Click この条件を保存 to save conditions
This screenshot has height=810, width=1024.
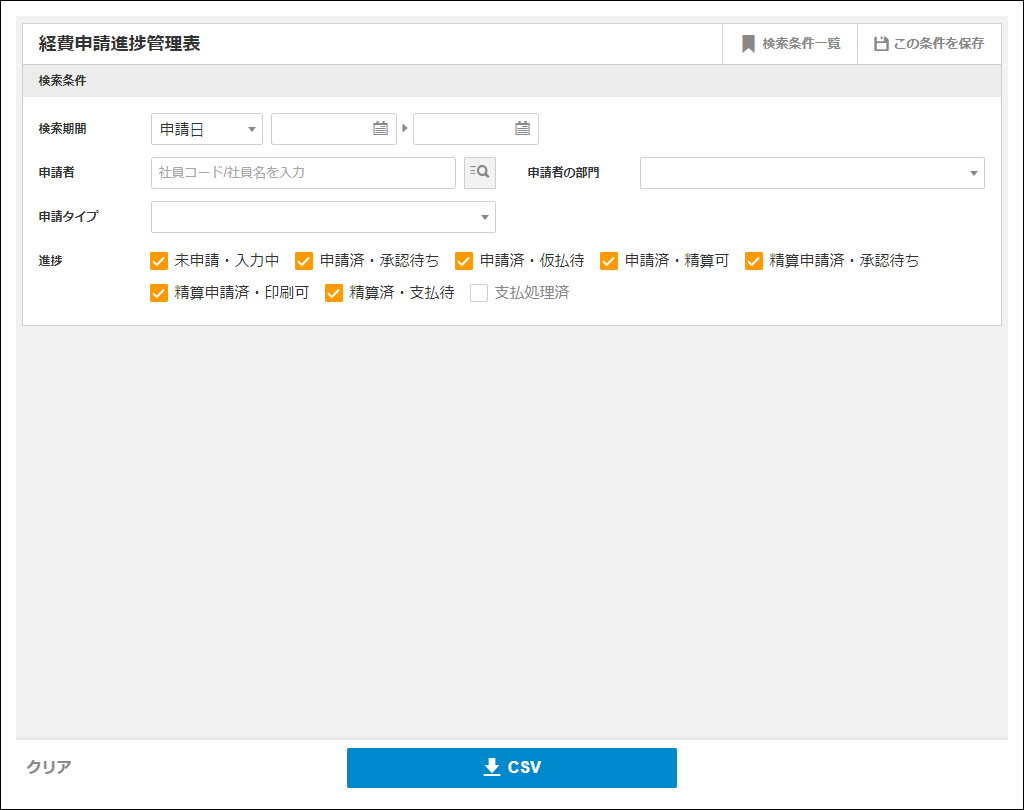929,44
